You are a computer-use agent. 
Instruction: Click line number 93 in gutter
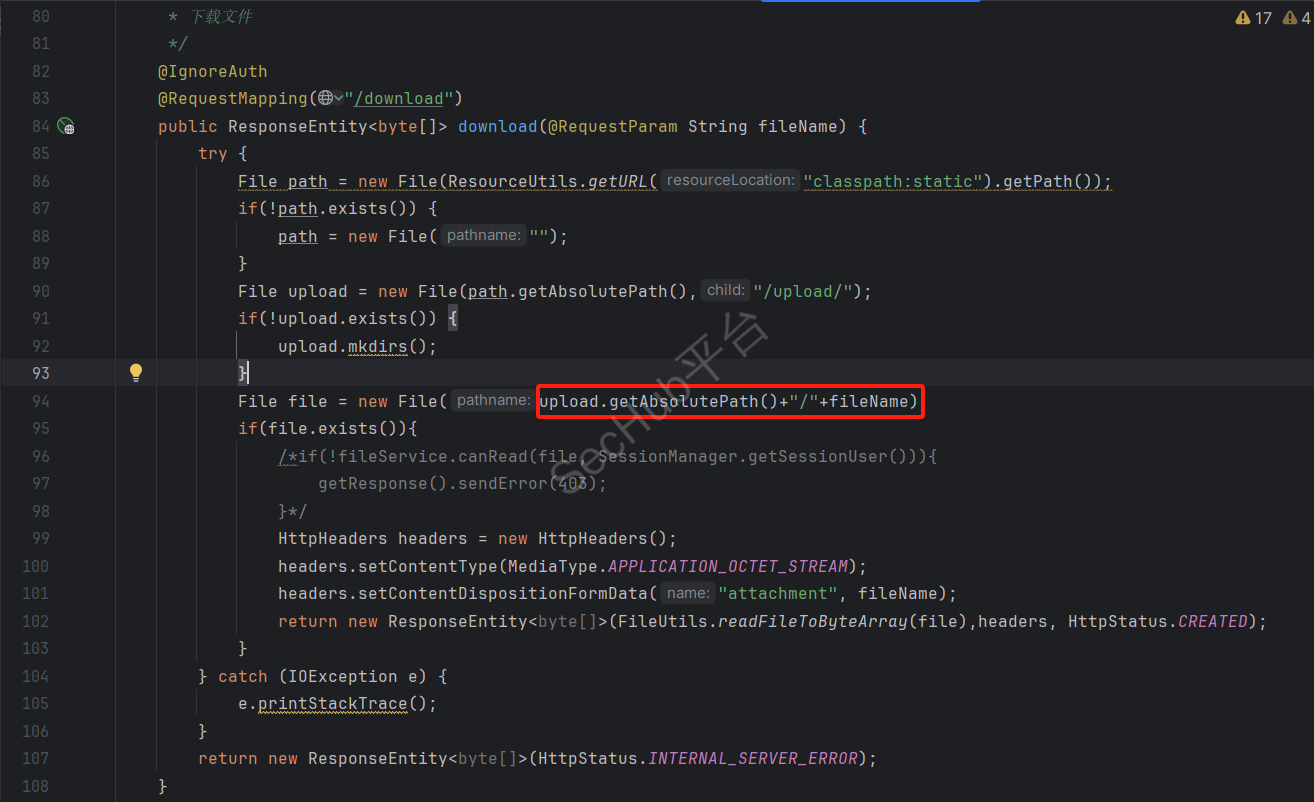click(40, 373)
